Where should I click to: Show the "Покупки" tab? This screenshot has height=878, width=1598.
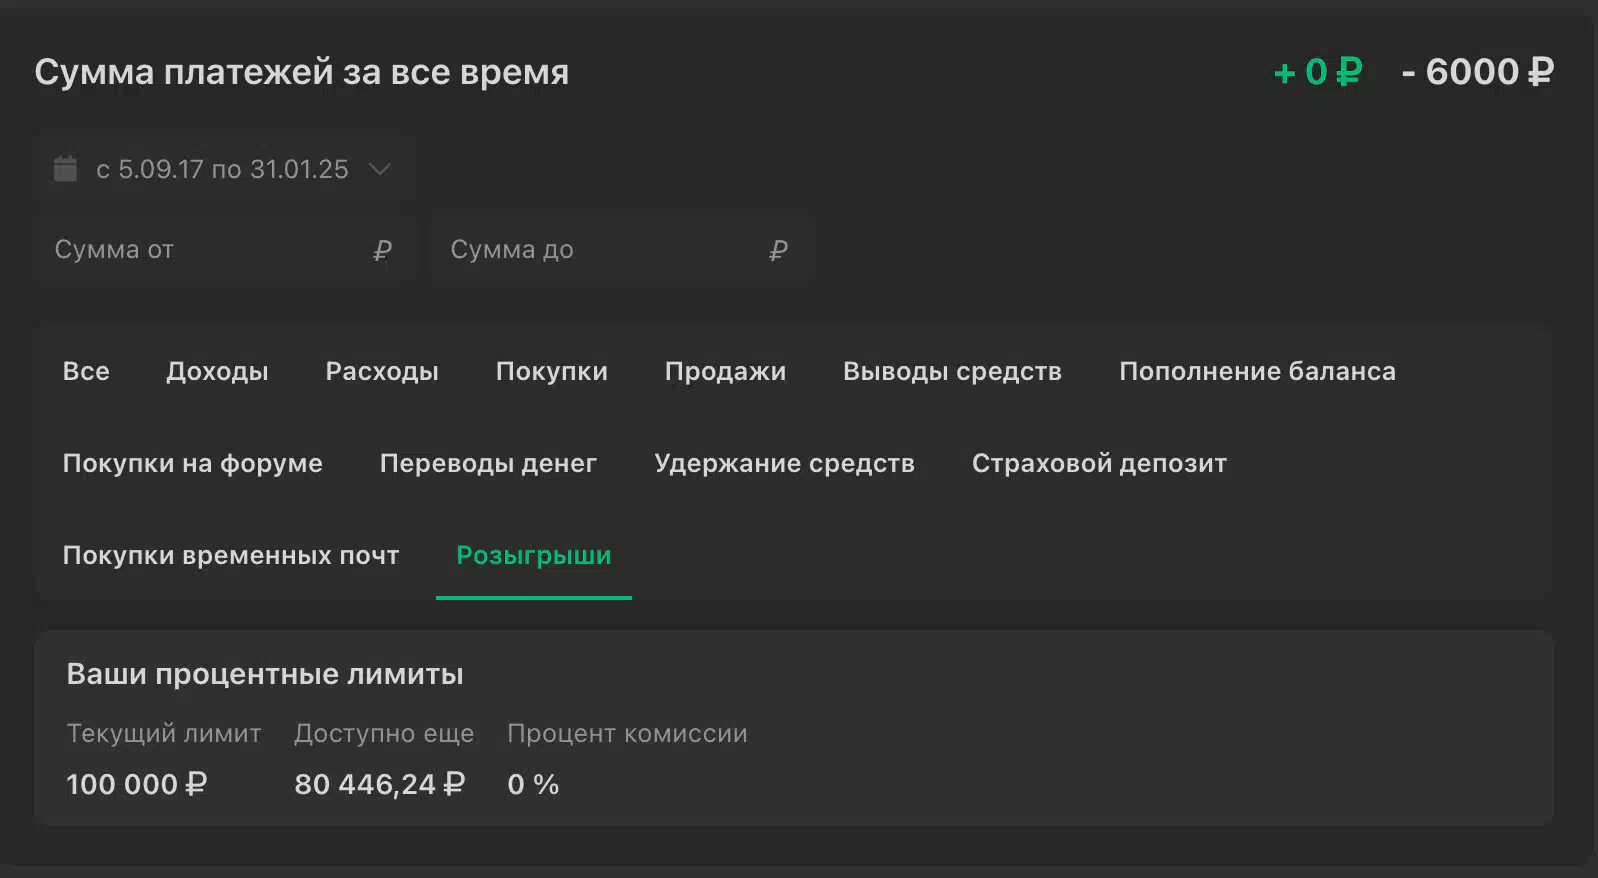pos(551,371)
